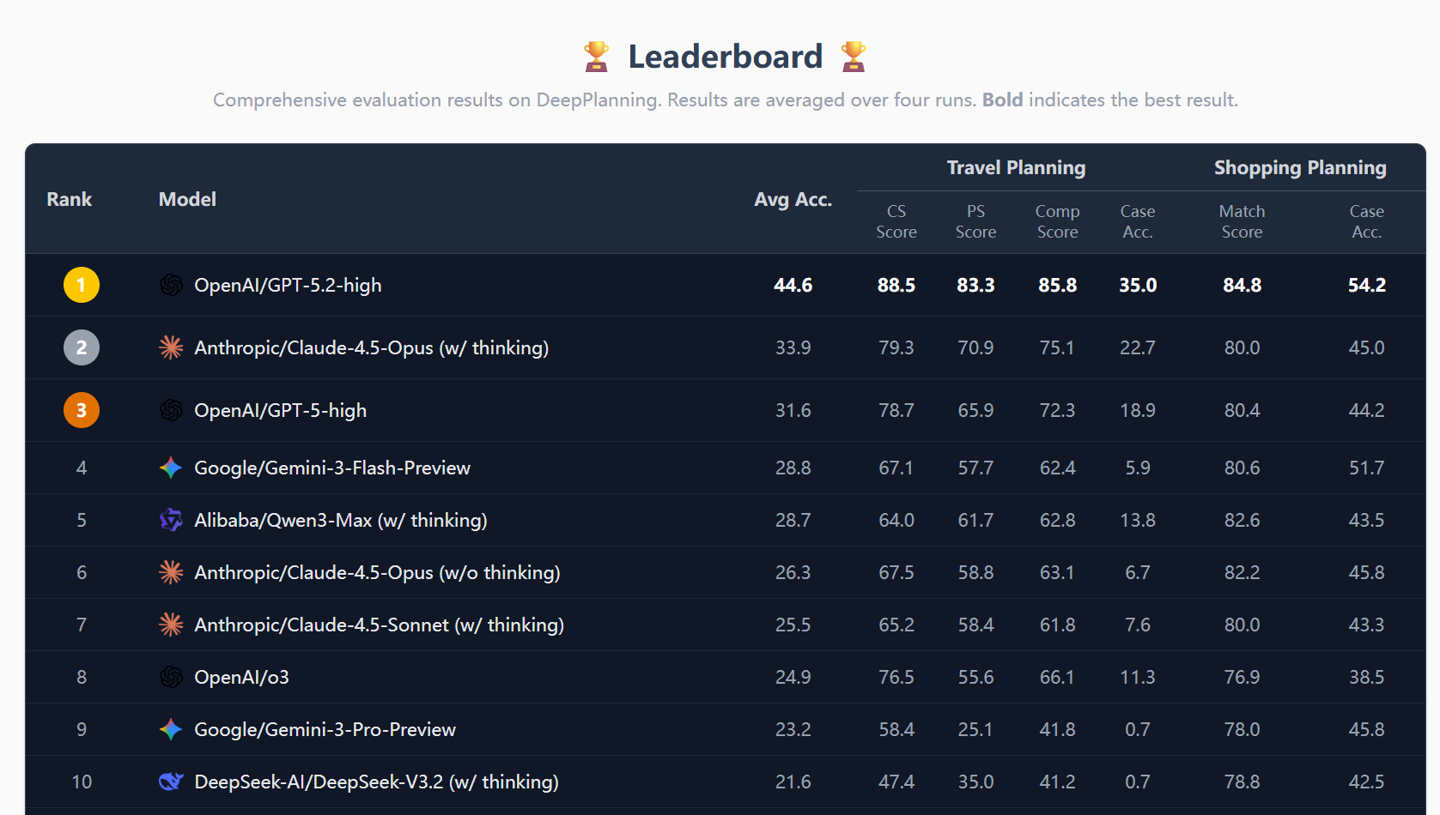Click the trophy icon left of Leaderboard
The width and height of the screenshot is (1440, 815).
tap(596, 57)
